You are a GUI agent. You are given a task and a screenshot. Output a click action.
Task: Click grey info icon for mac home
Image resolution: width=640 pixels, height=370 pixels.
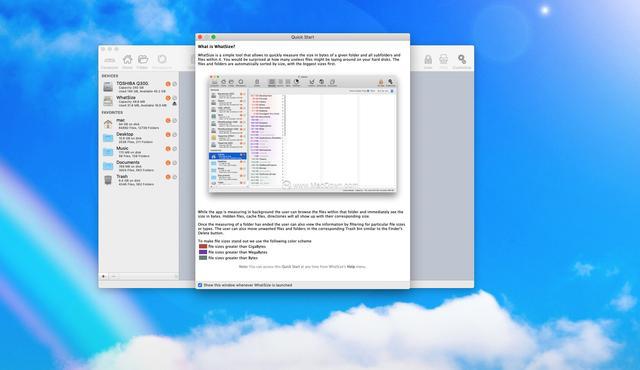[175, 120]
